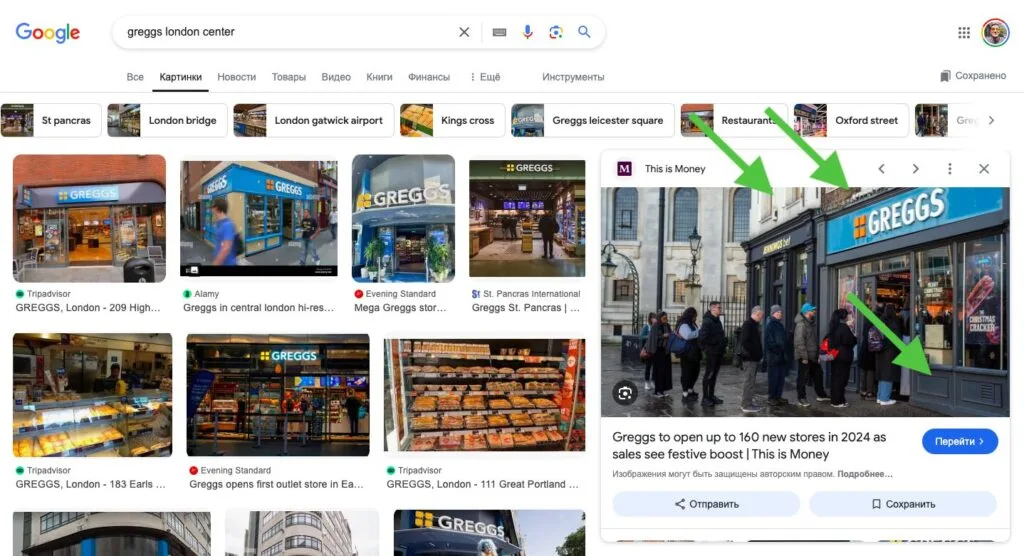Image resolution: width=1024 pixels, height=556 pixels.
Task: Click the Отправить share button
Action: (x=706, y=504)
